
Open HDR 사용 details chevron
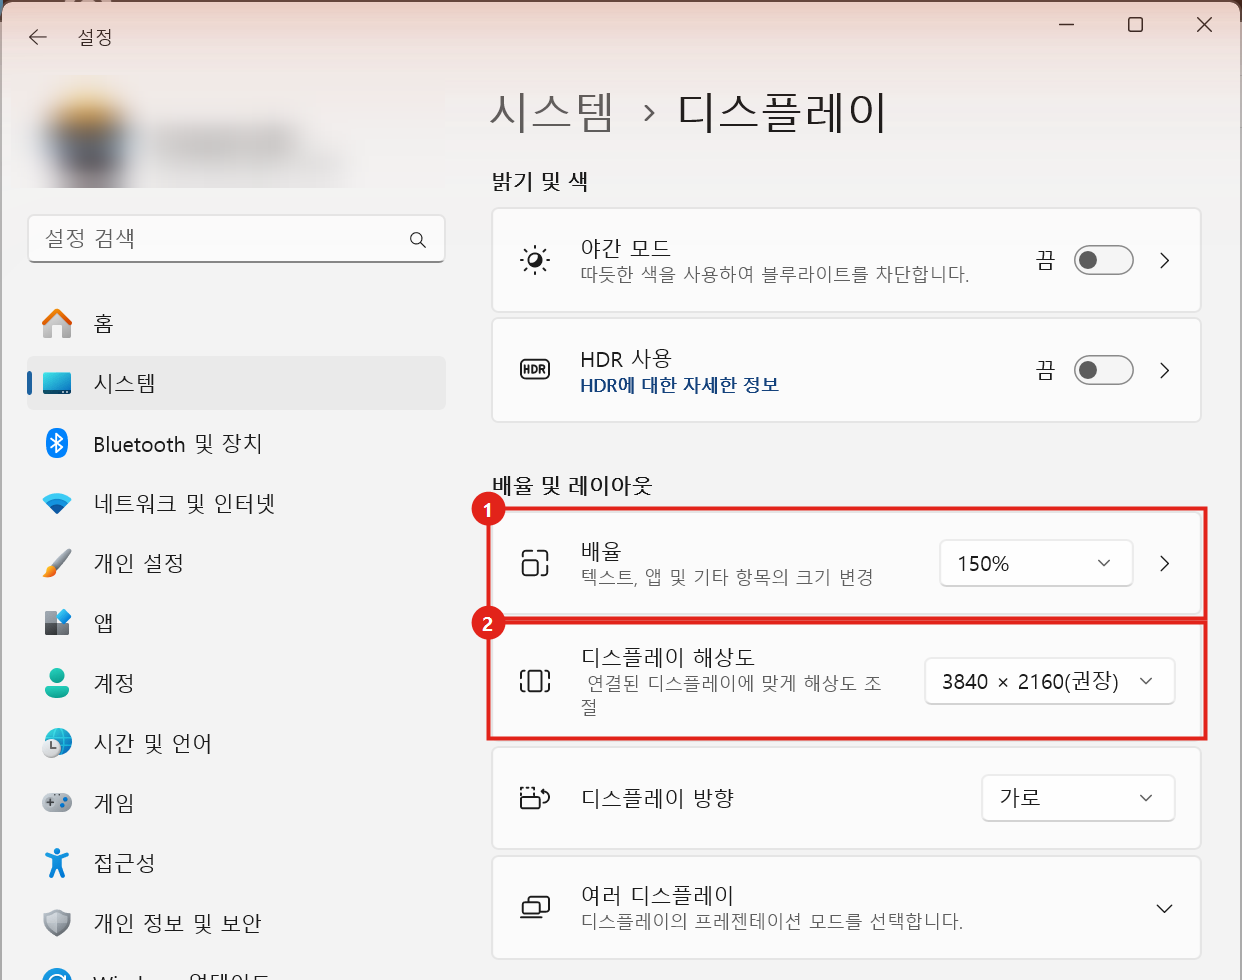(1164, 370)
